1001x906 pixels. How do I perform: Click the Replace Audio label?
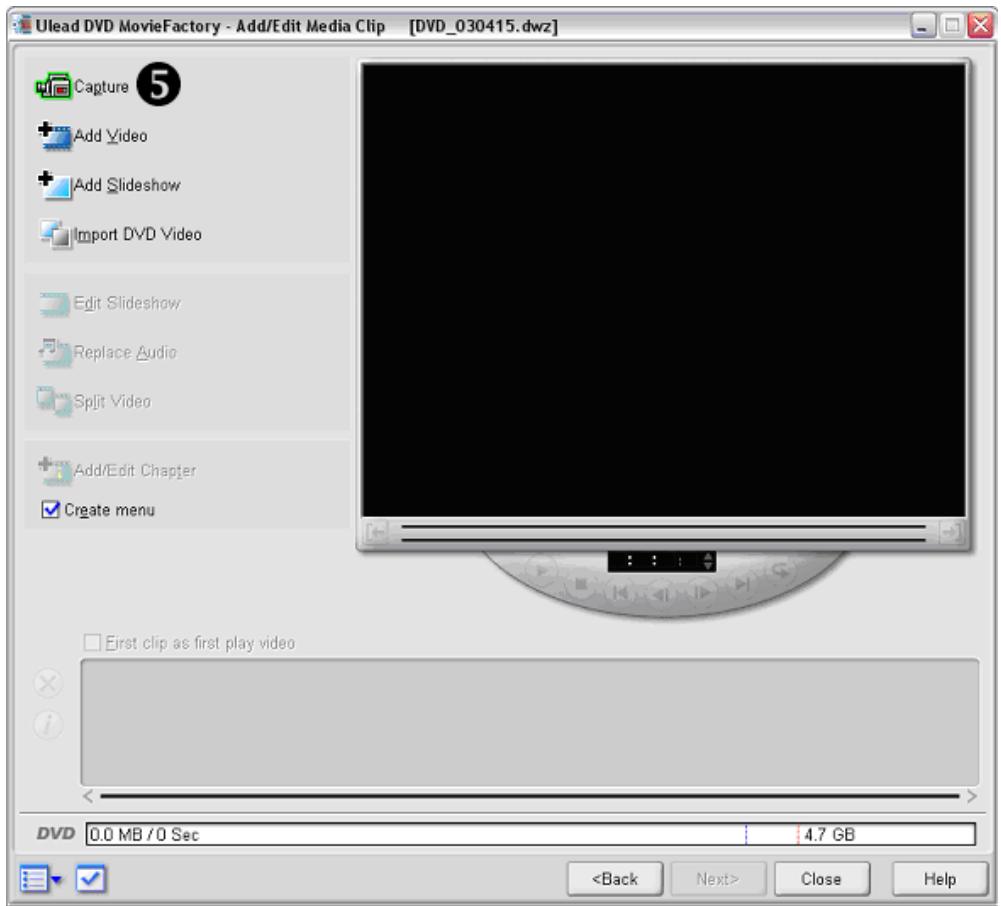pyautogui.click(x=125, y=352)
